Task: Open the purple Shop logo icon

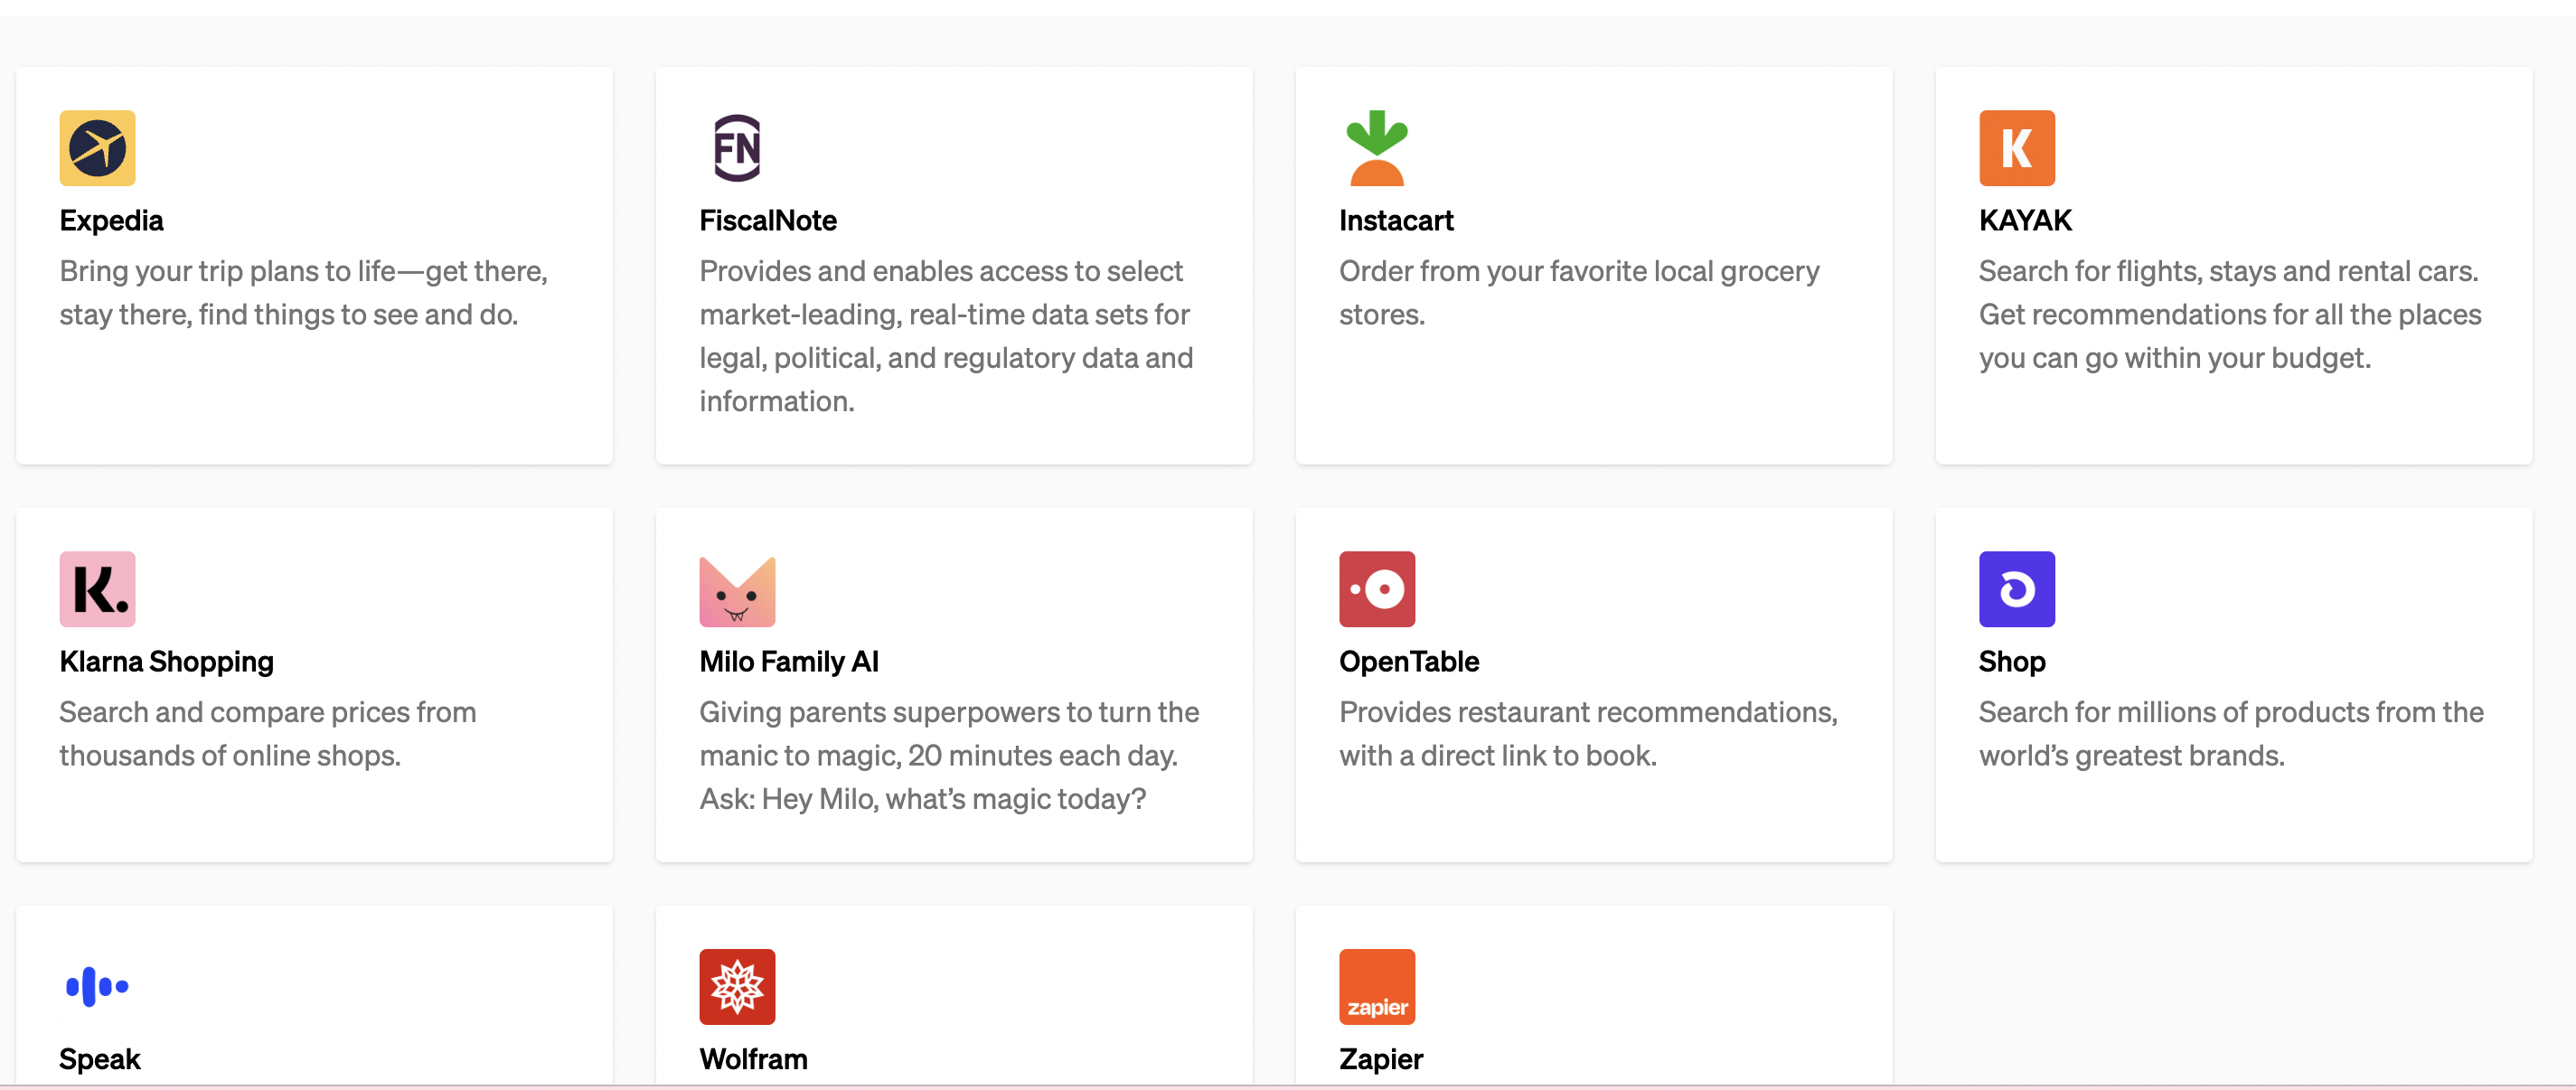Action: pyautogui.click(x=2016, y=589)
